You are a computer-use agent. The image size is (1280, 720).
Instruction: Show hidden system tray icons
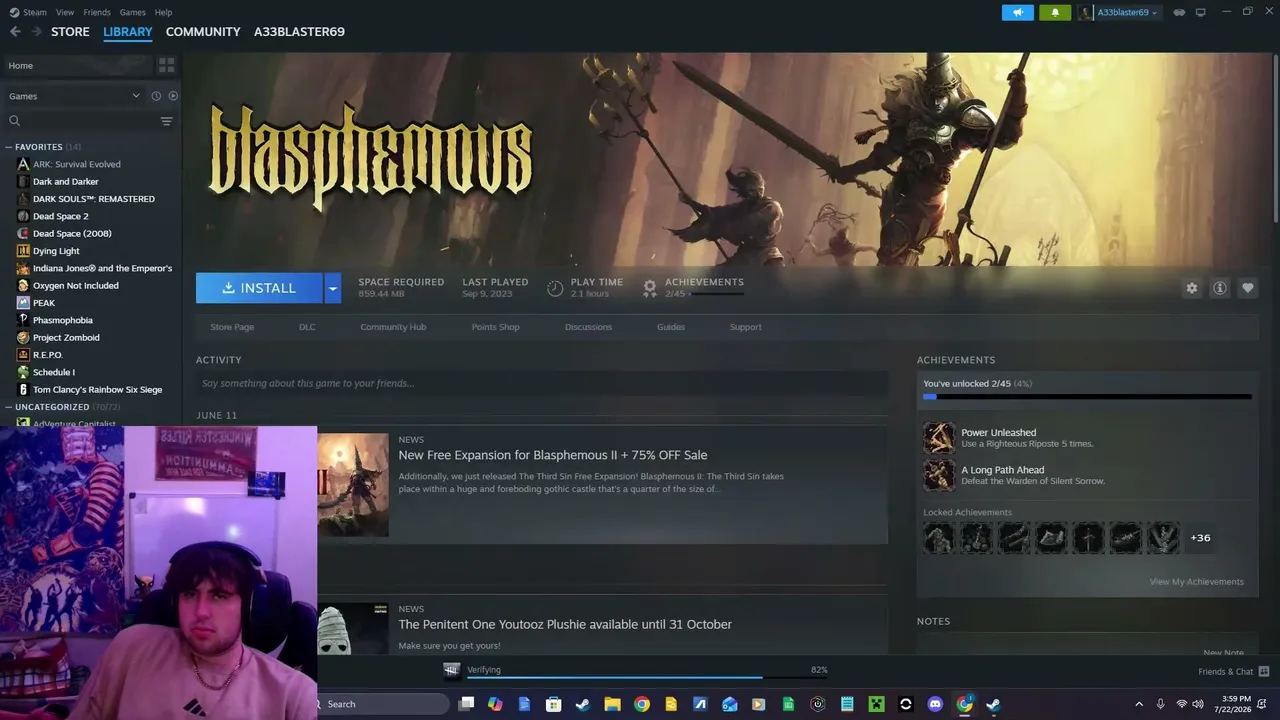(x=1139, y=704)
